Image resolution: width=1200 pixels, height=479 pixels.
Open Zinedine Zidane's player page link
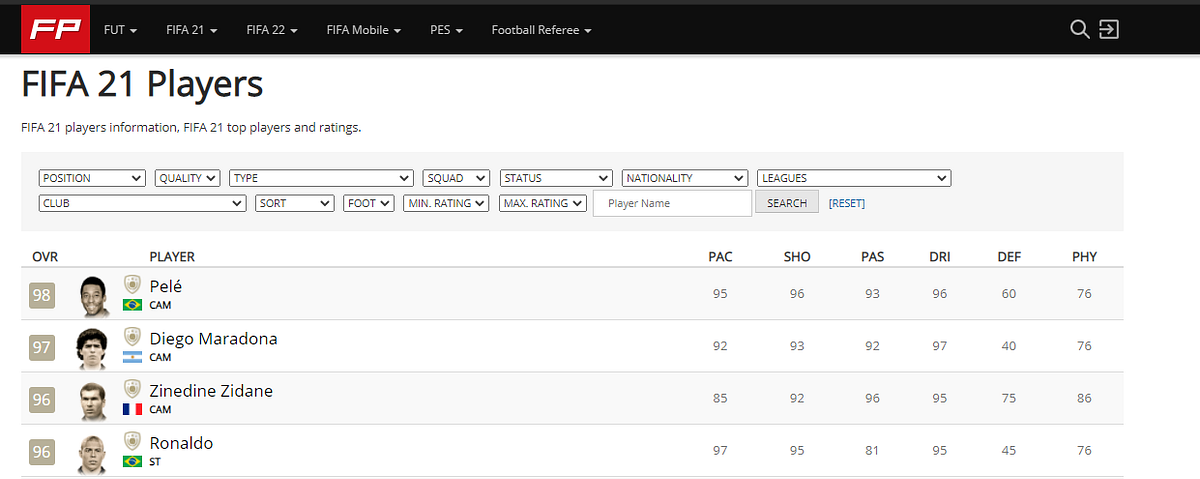tap(211, 390)
